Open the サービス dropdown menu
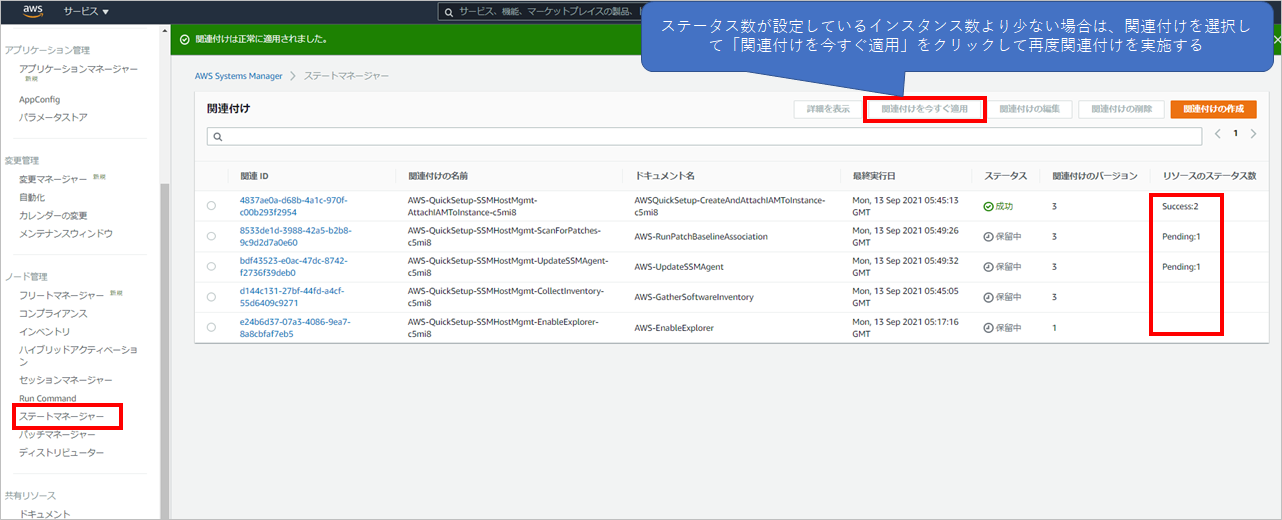Screen dimensions: 1282x520 tap(86, 11)
